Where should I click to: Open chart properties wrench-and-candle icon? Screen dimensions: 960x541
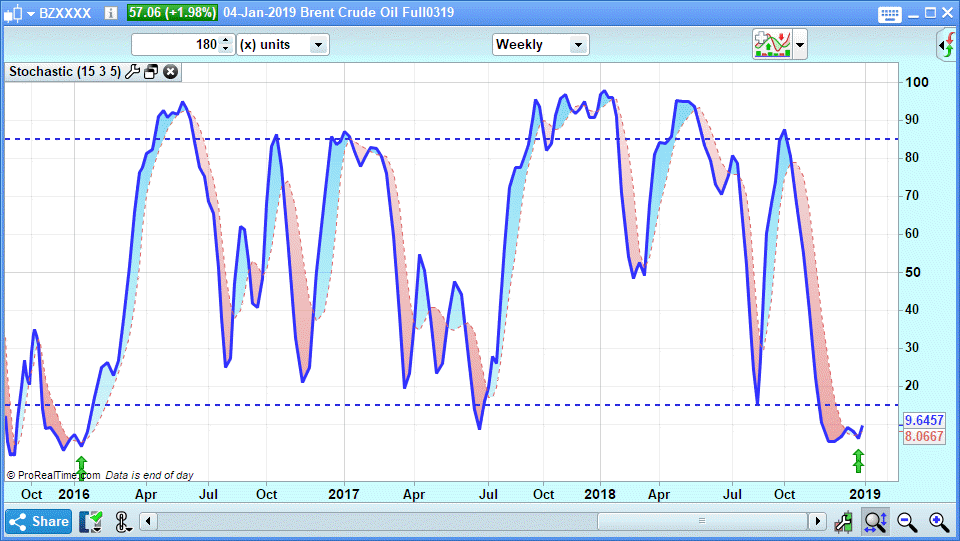tap(844, 522)
